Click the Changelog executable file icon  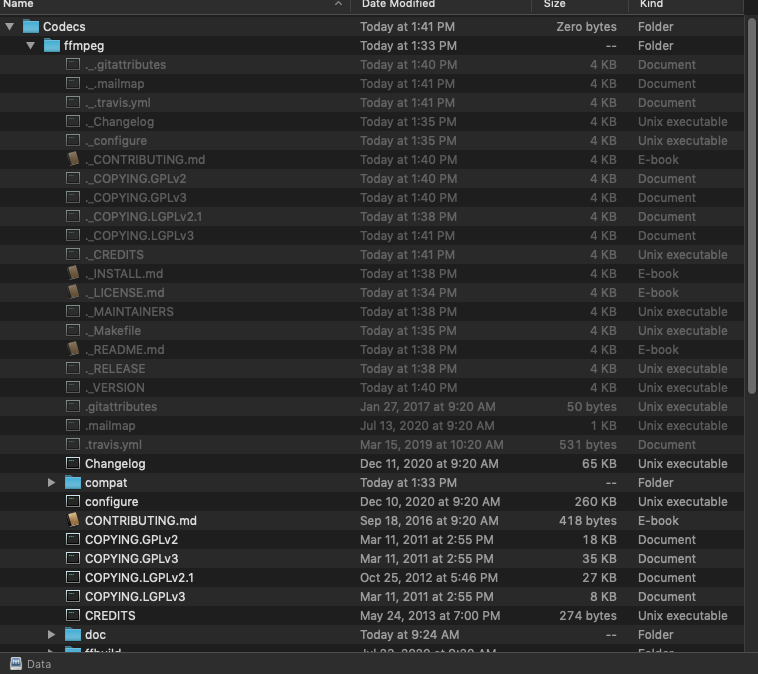point(73,463)
